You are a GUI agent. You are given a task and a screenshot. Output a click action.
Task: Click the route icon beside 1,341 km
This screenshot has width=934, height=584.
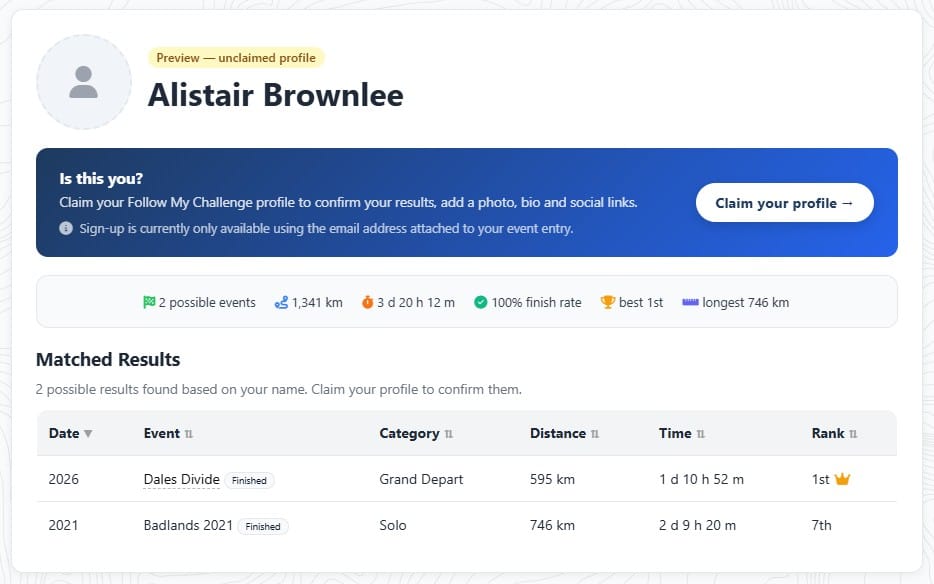pos(281,302)
